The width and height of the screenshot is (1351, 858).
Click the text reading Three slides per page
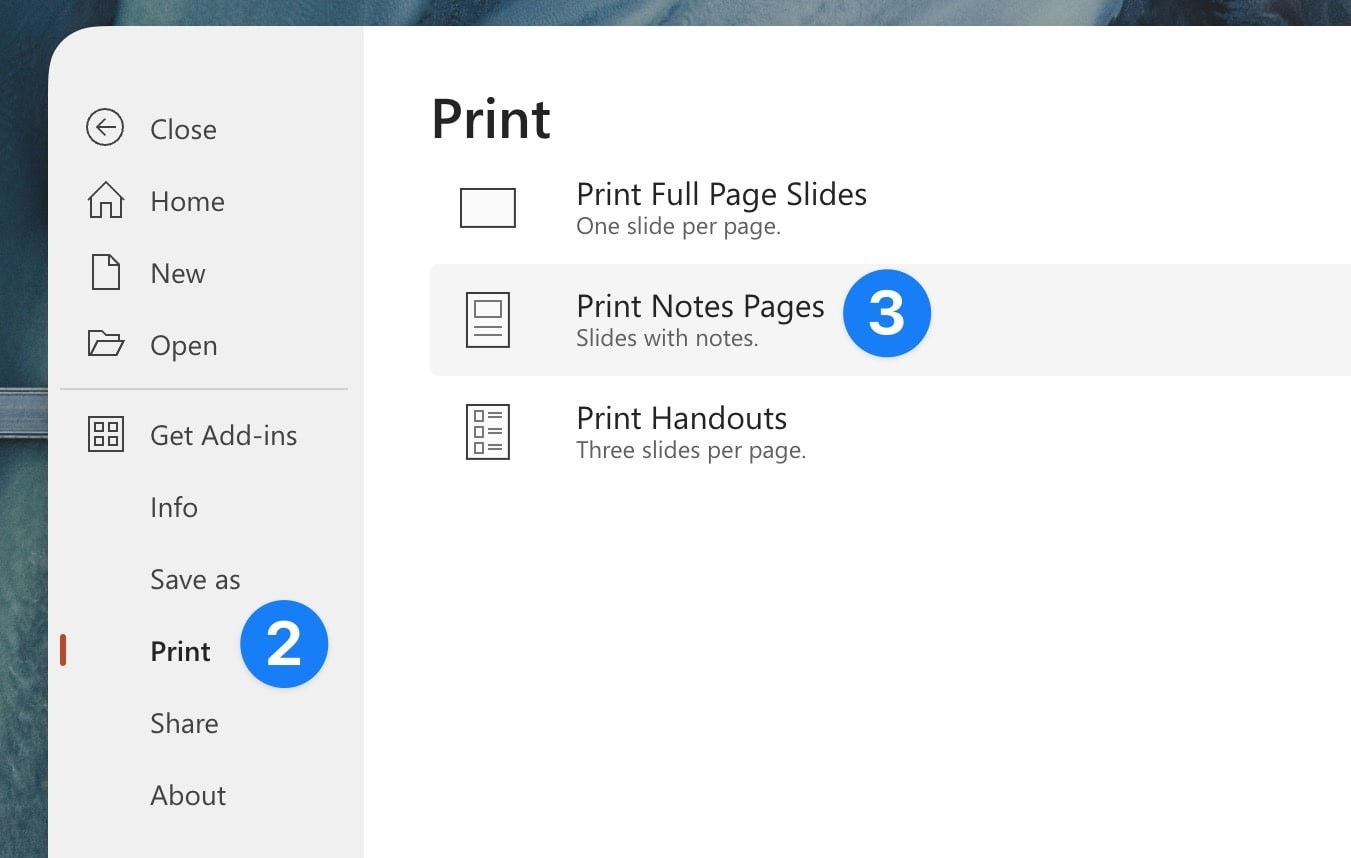pos(692,450)
